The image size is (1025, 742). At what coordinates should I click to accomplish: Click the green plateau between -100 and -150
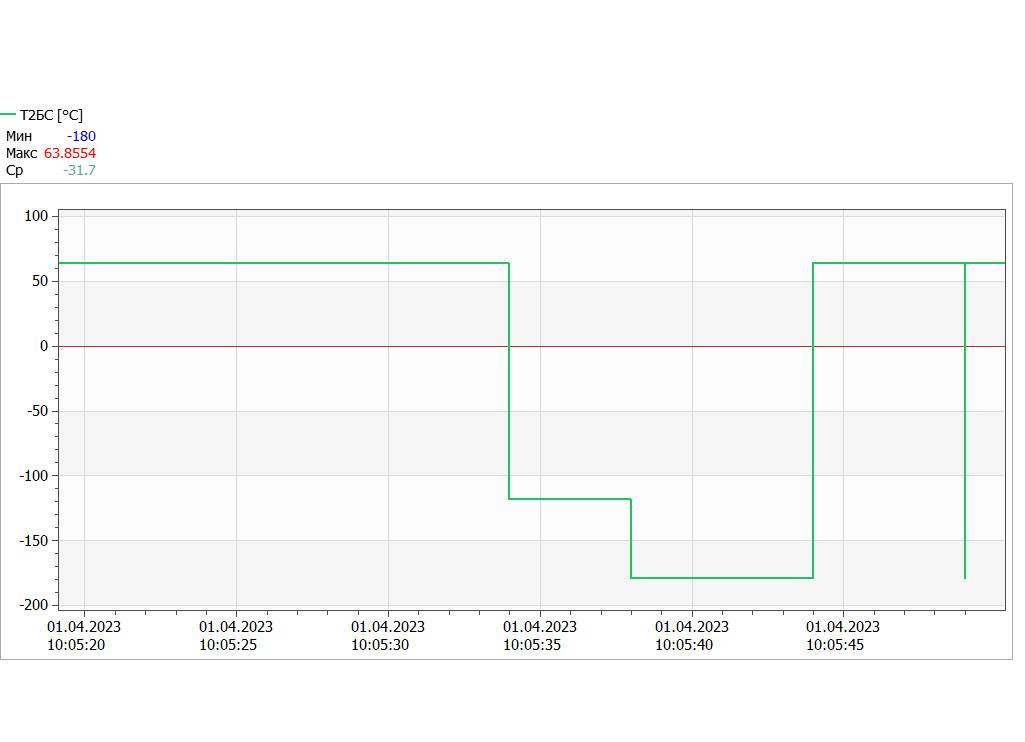click(x=570, y=498)
